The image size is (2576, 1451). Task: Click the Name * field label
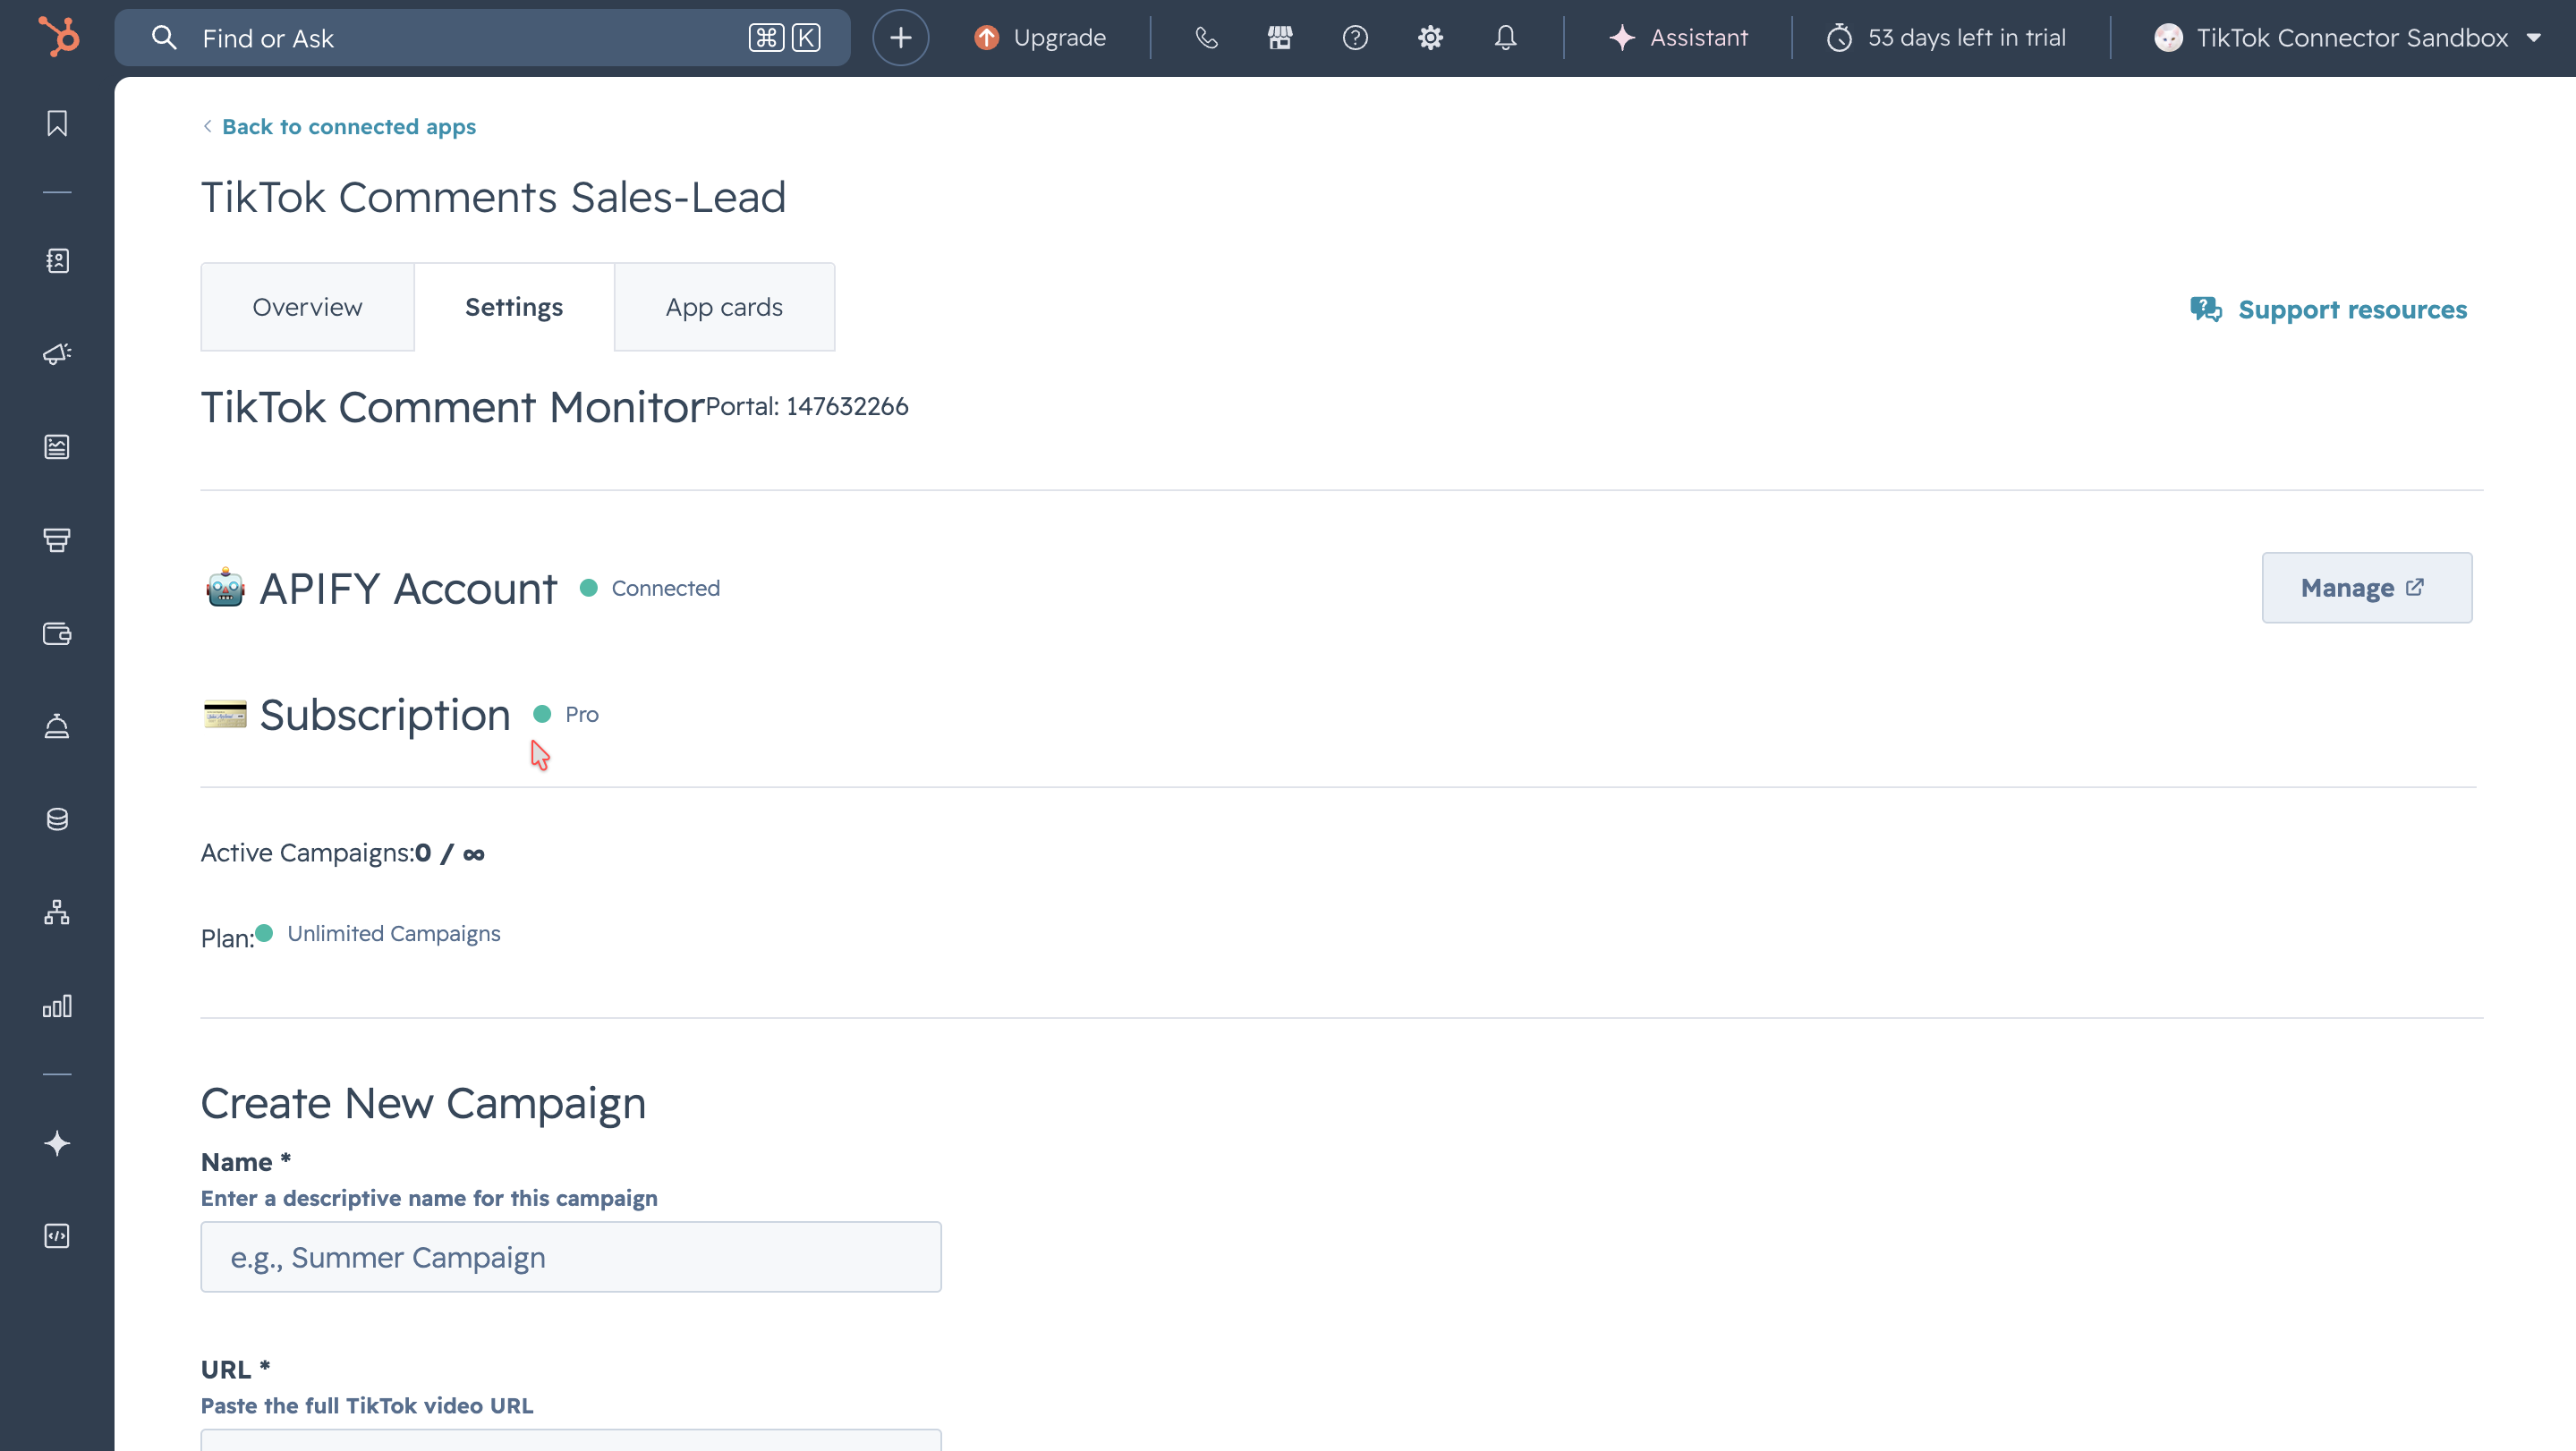pos(246,1162)
